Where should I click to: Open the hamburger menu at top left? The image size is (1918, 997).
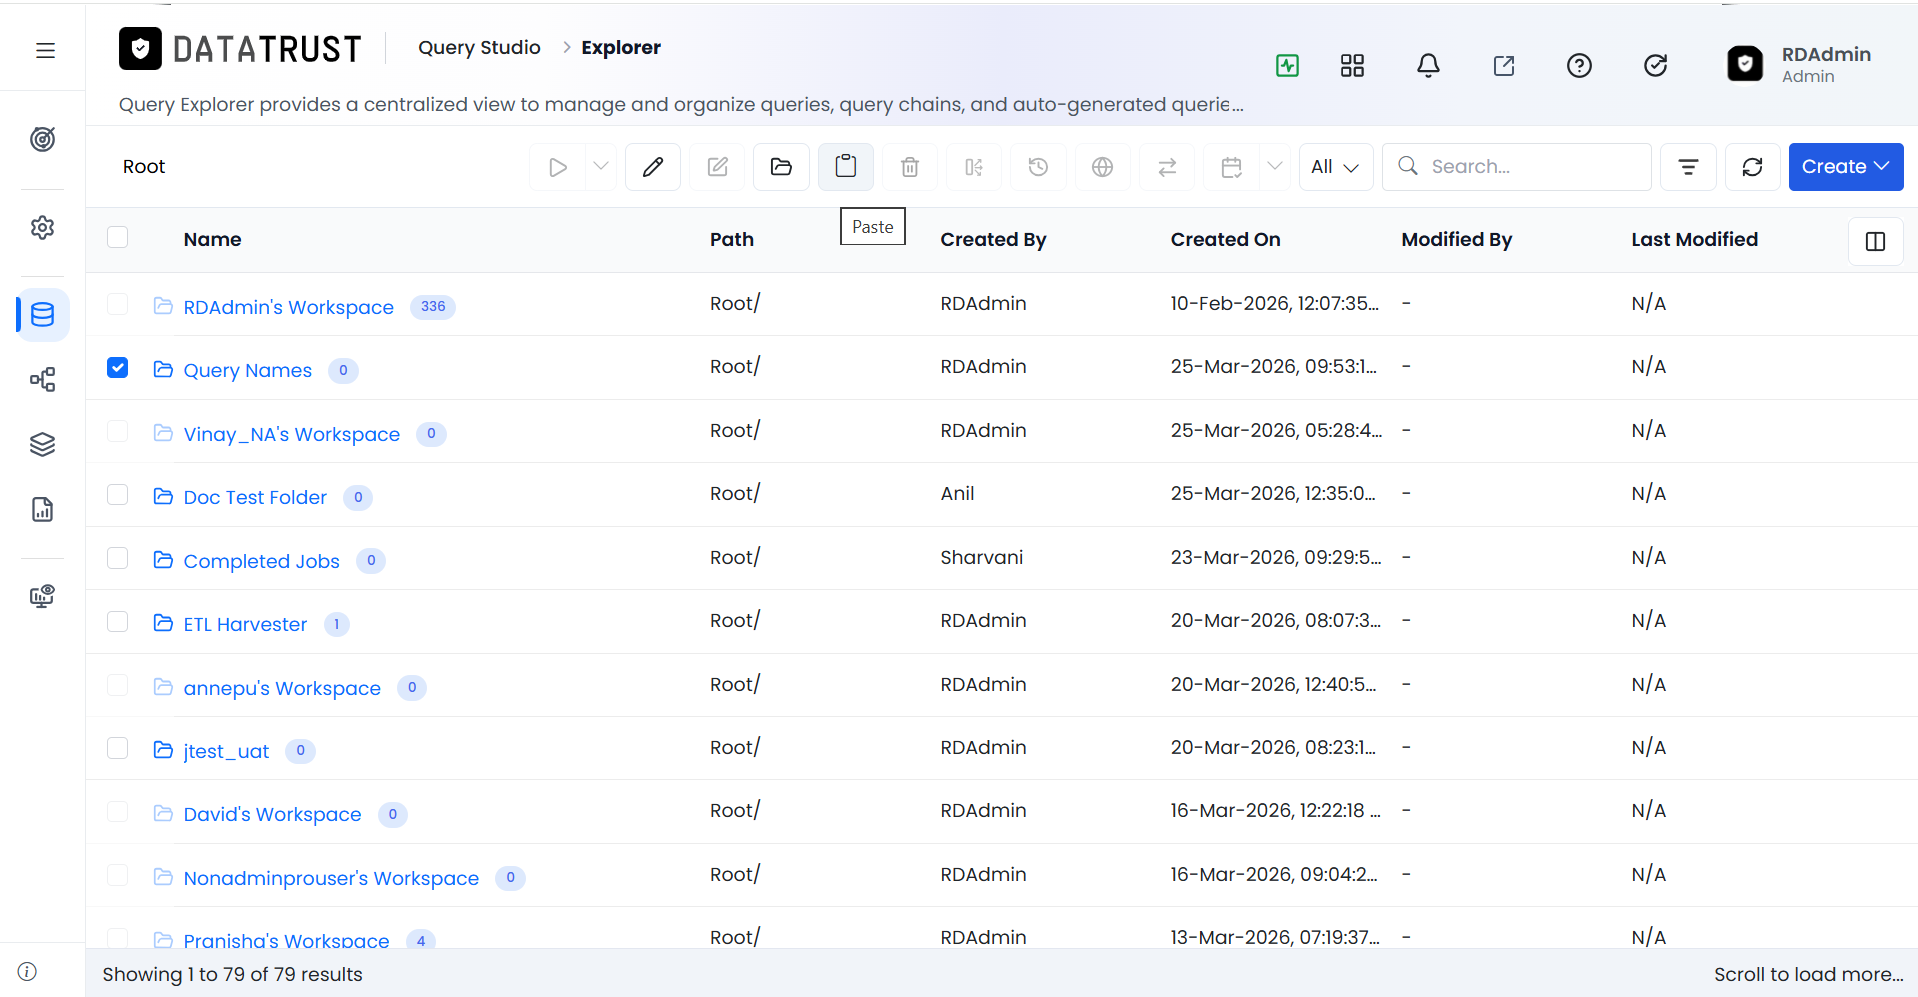tap(45, 50)
